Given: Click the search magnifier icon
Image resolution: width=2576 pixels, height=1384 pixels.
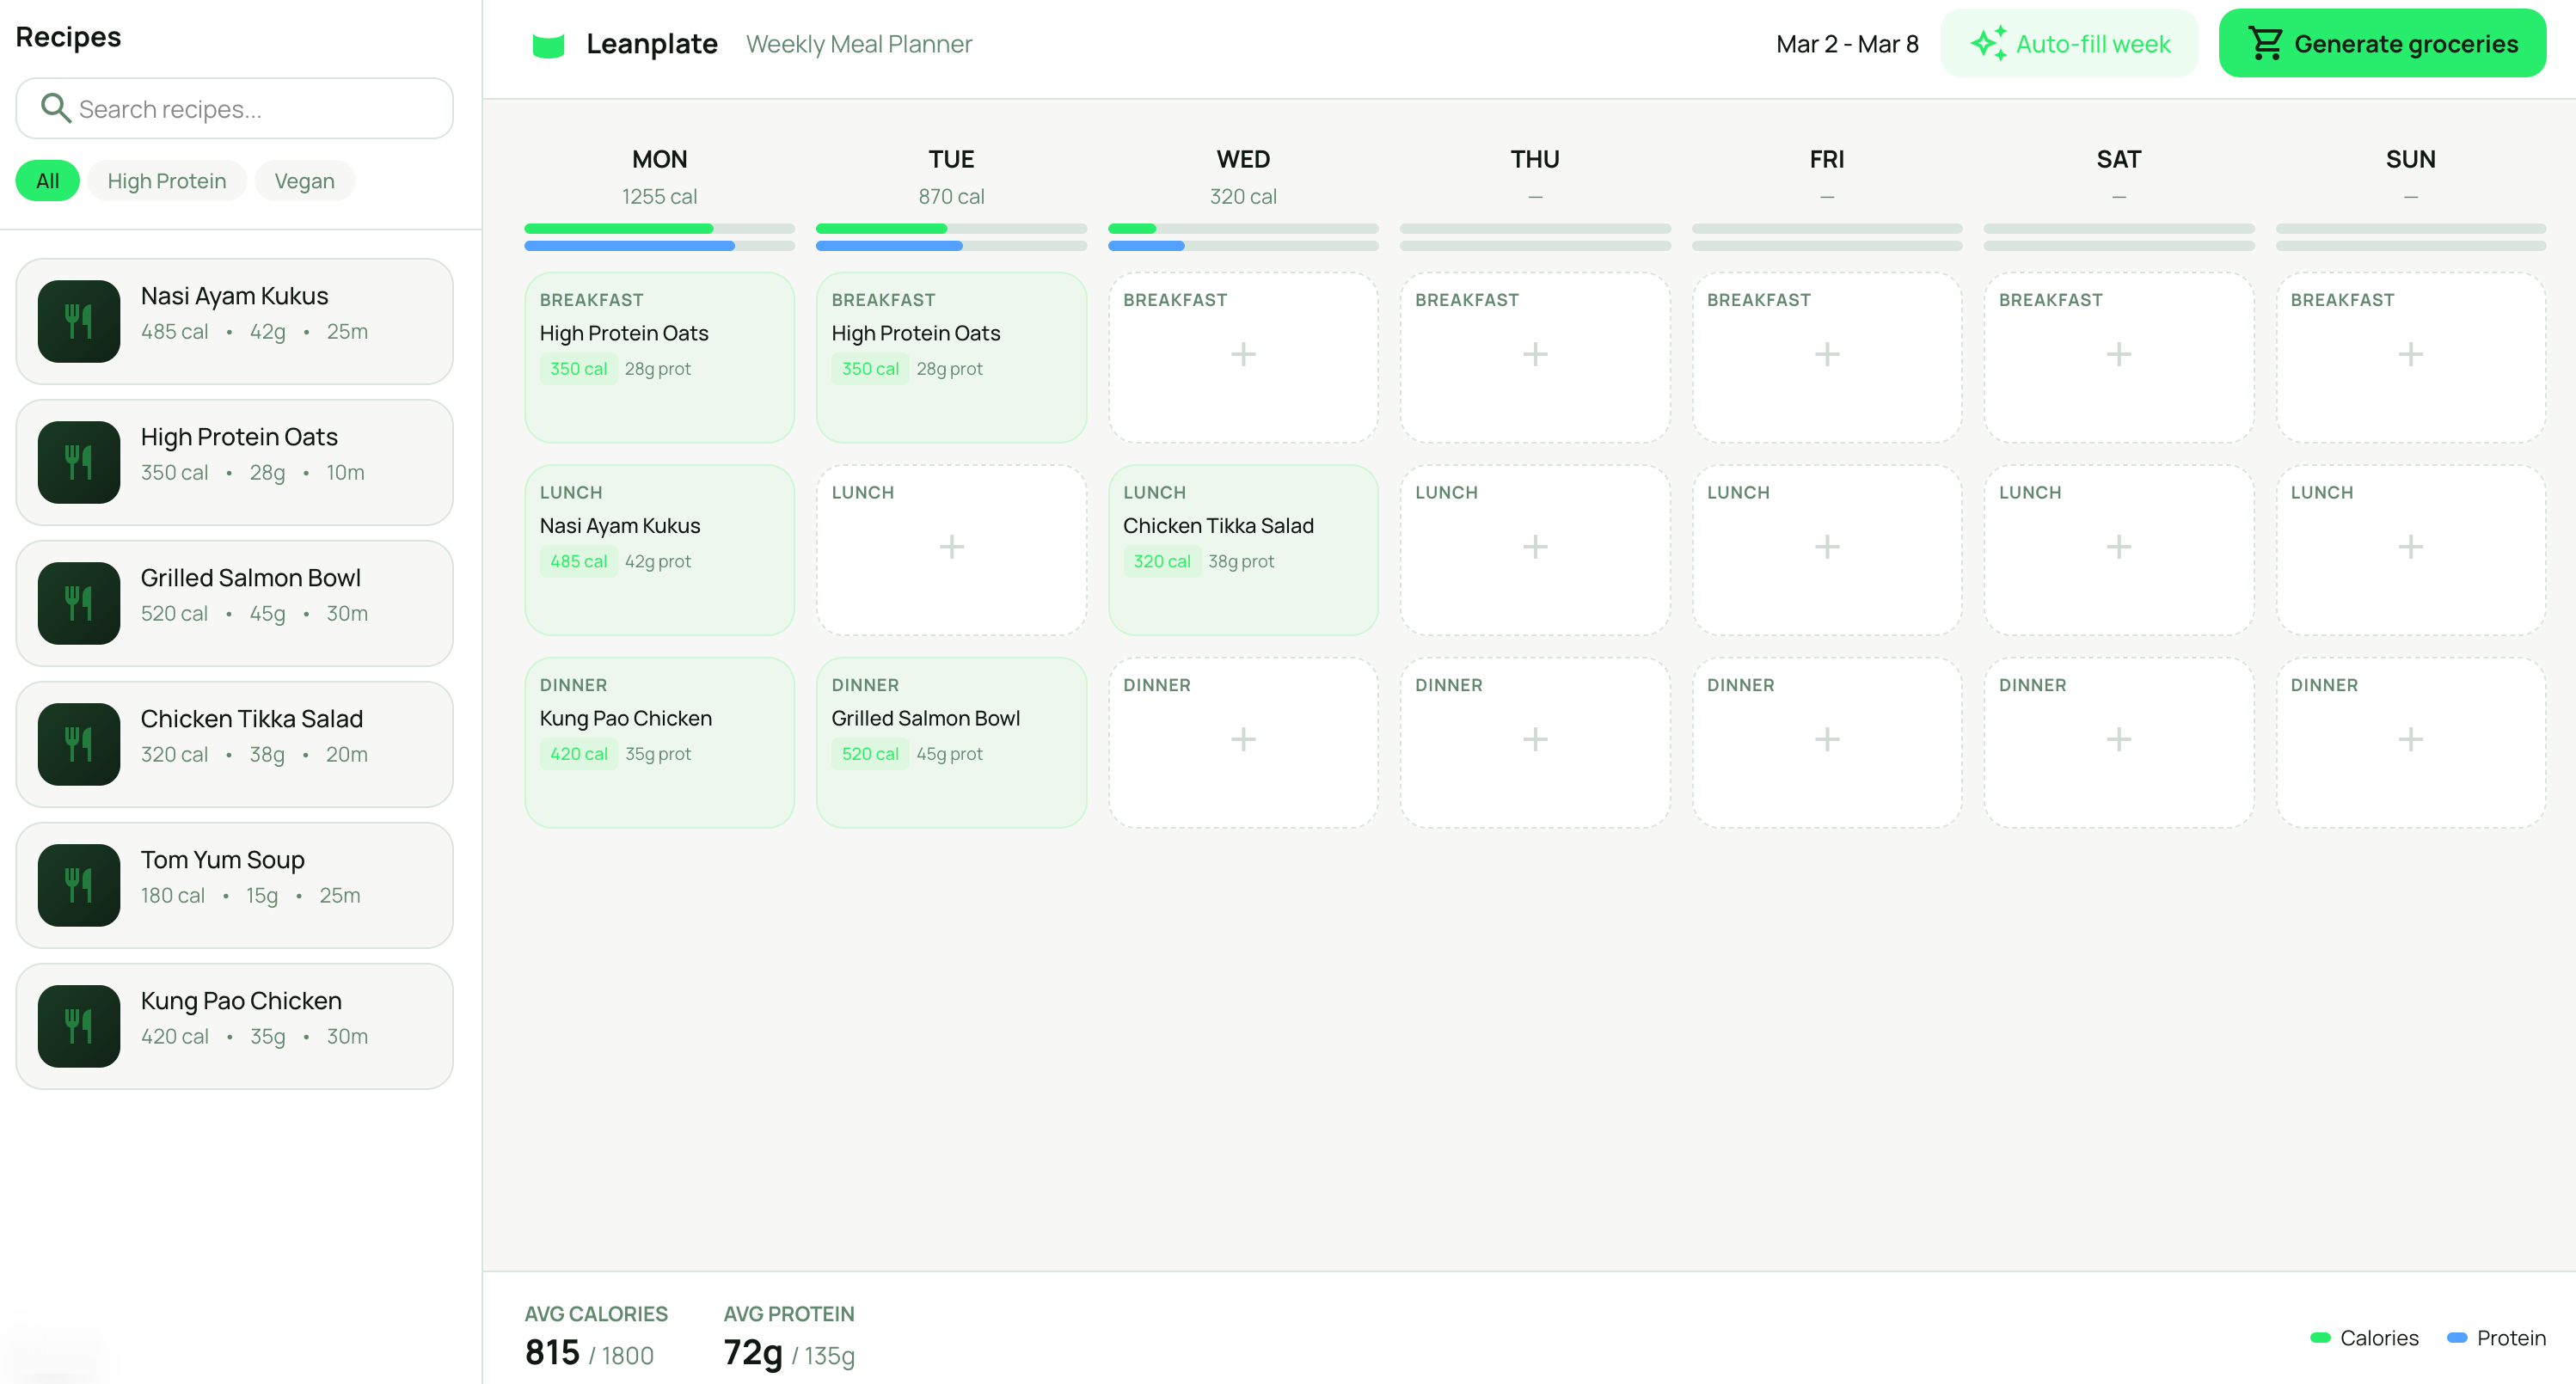Looking at the screenshot, I should click(55, 108).
